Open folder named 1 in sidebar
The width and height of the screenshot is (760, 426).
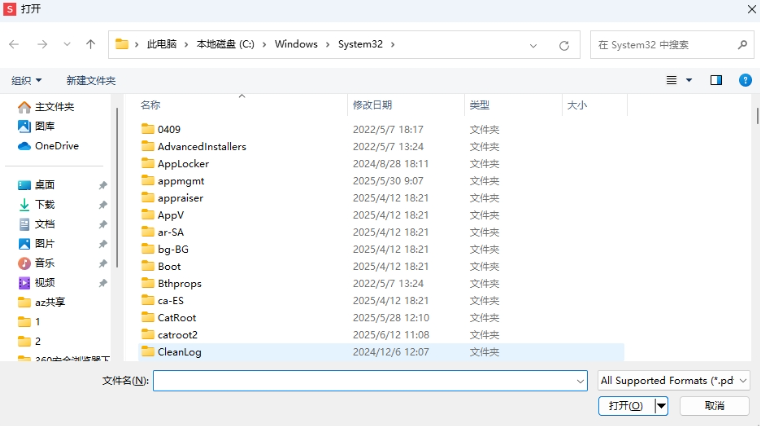pos(29,322)
